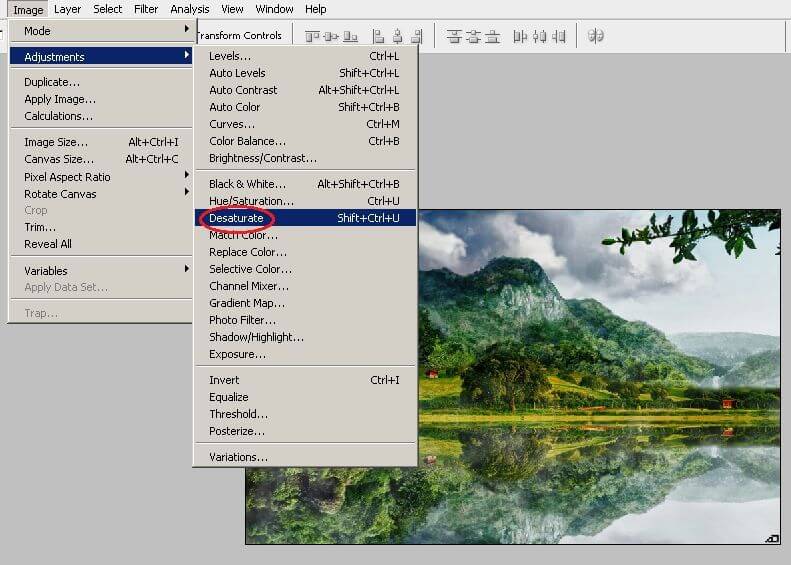This screenshot has height=565, width=791.
Task: Click the Align Vertical Centers icon
Action: click(331, 36)
